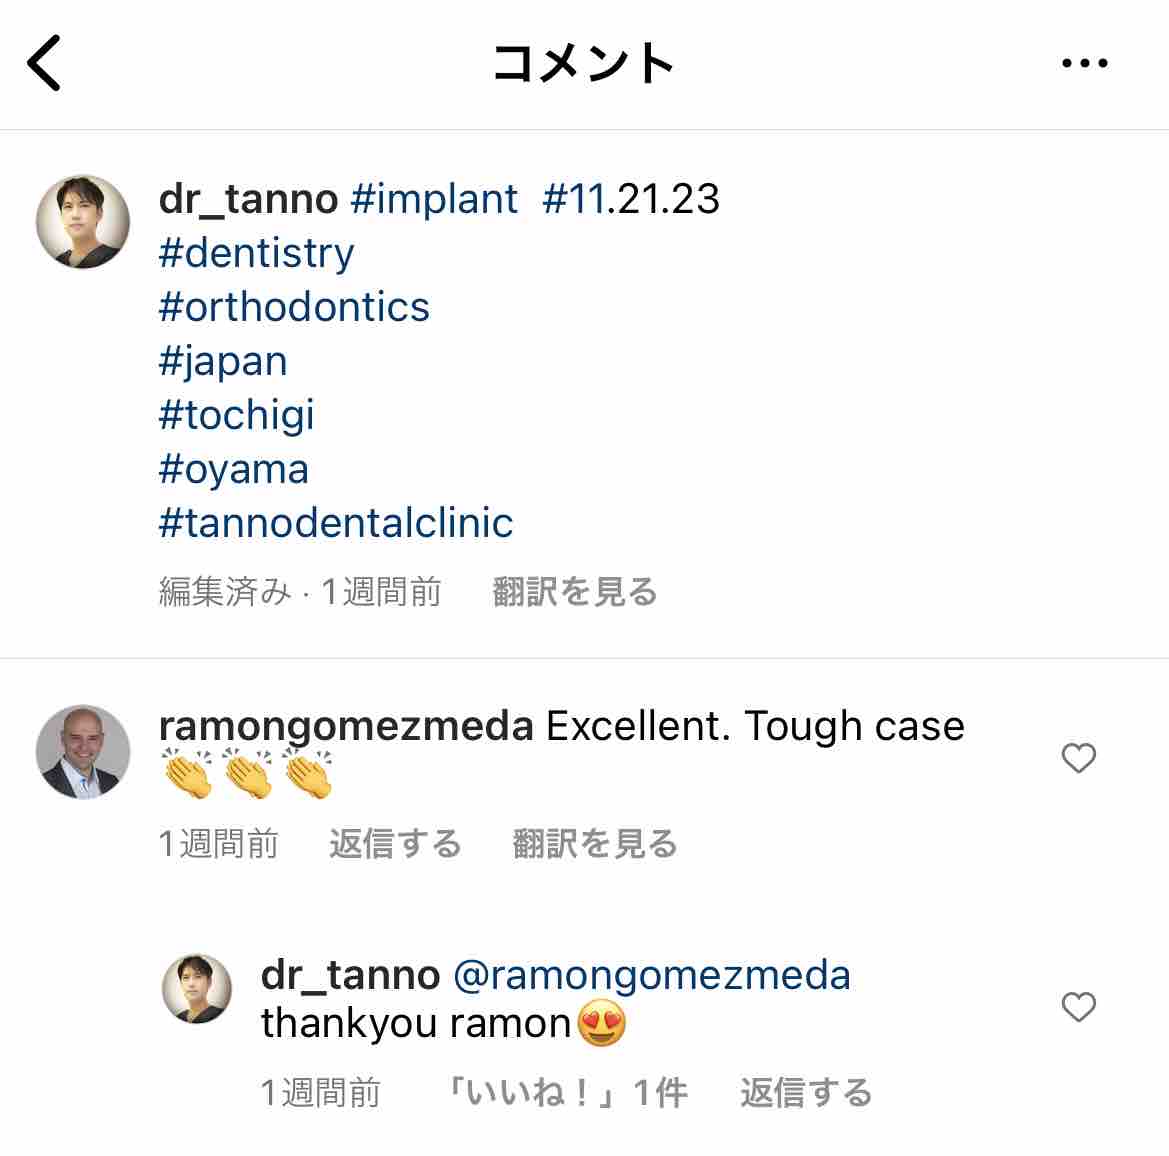Screen dimensions: 1169x1156
Task: Open the #orthodontics hashtag
Action: 294,307
